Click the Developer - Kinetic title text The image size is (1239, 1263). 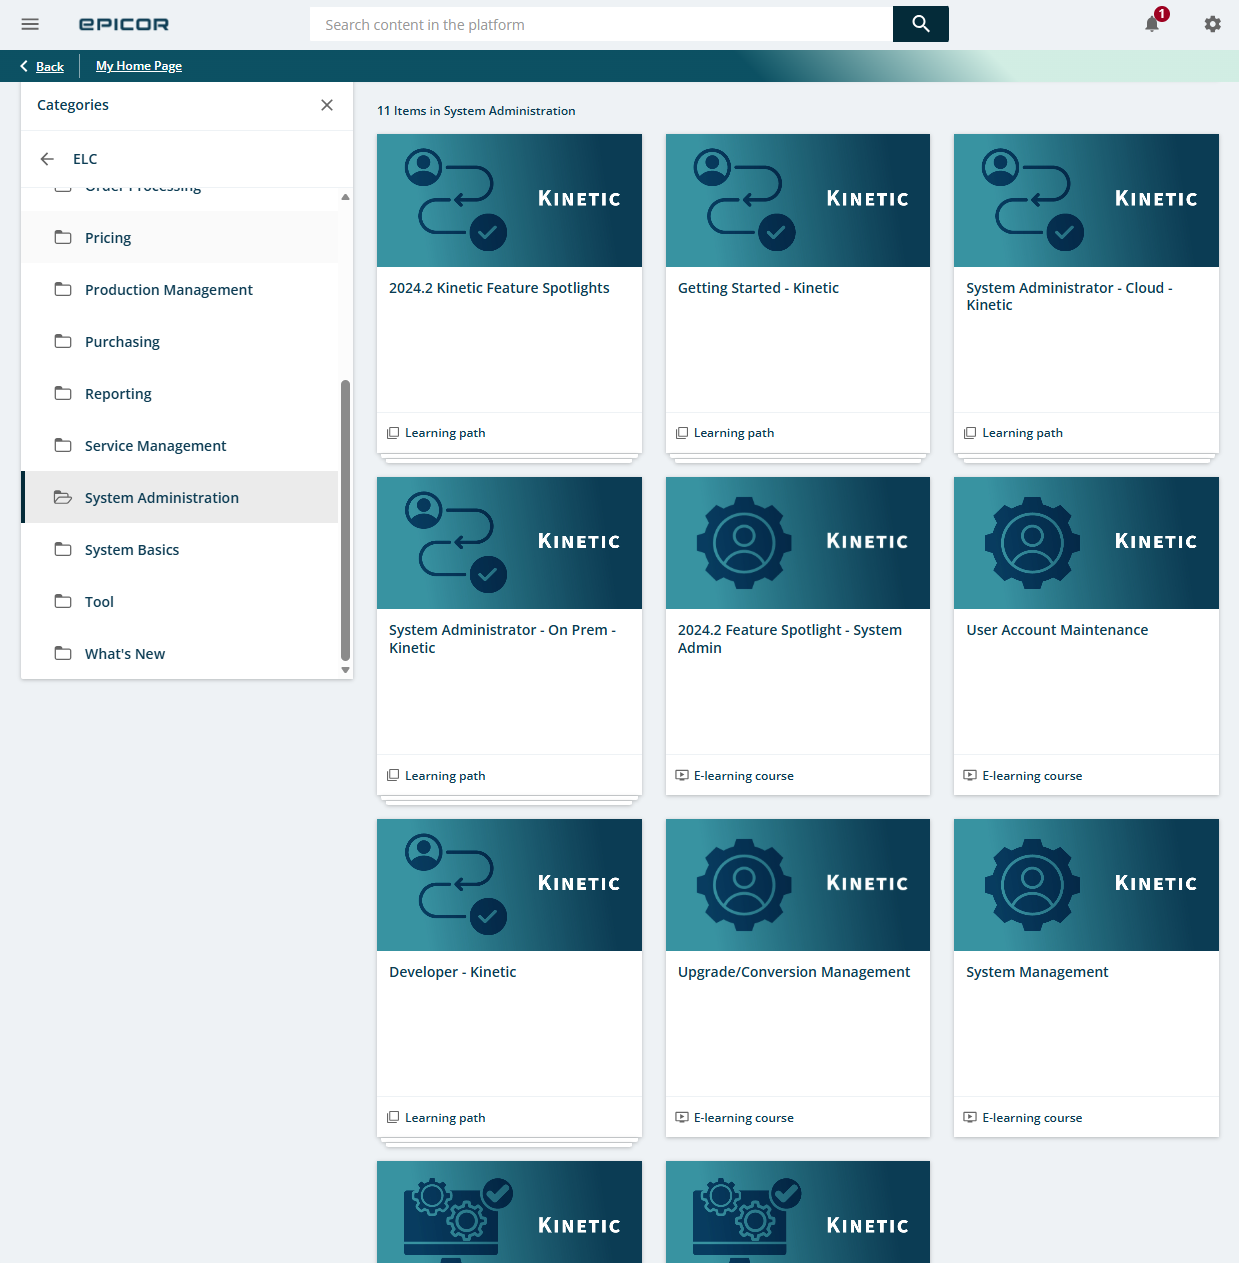452,972
